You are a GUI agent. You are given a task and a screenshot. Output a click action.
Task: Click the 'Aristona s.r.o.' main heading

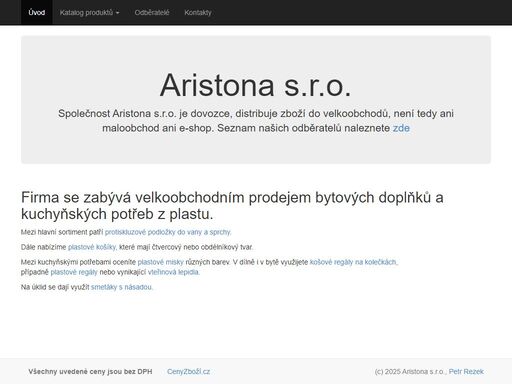(256, 86)
